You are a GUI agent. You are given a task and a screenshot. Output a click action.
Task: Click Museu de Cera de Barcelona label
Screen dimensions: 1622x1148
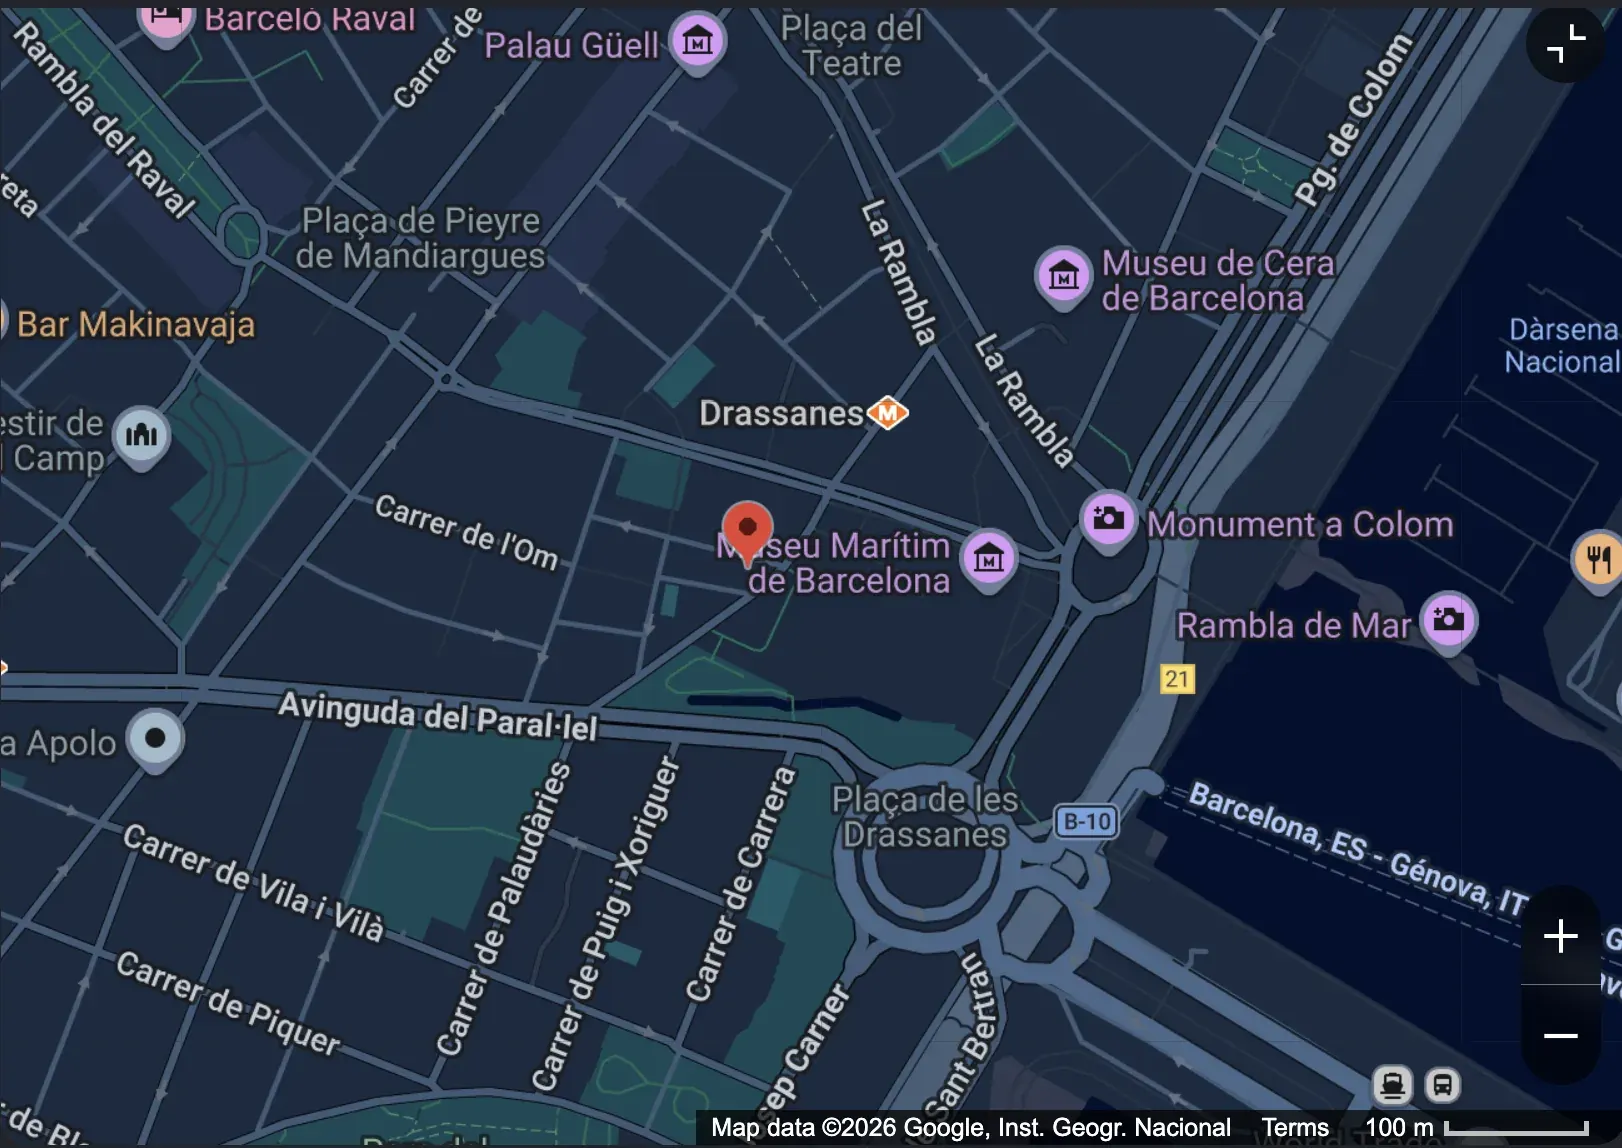pyautogui.click(x=1218, y=281)
